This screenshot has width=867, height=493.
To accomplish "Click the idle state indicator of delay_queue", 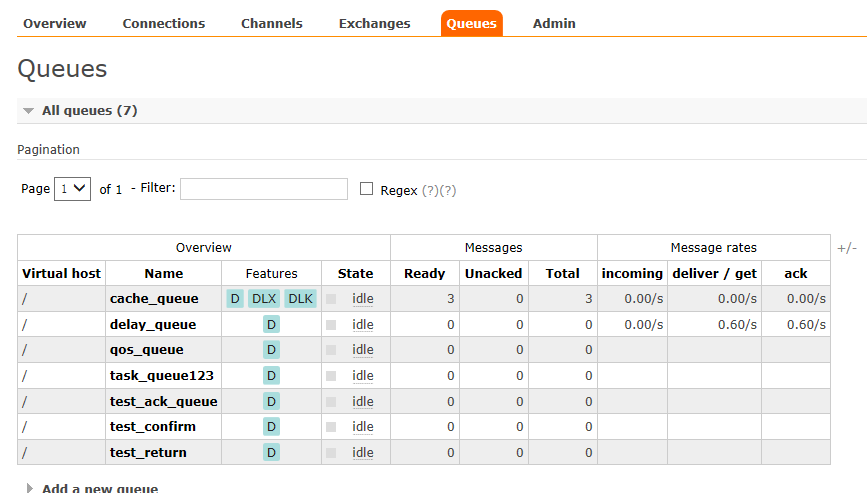I will tap(362, 325).
